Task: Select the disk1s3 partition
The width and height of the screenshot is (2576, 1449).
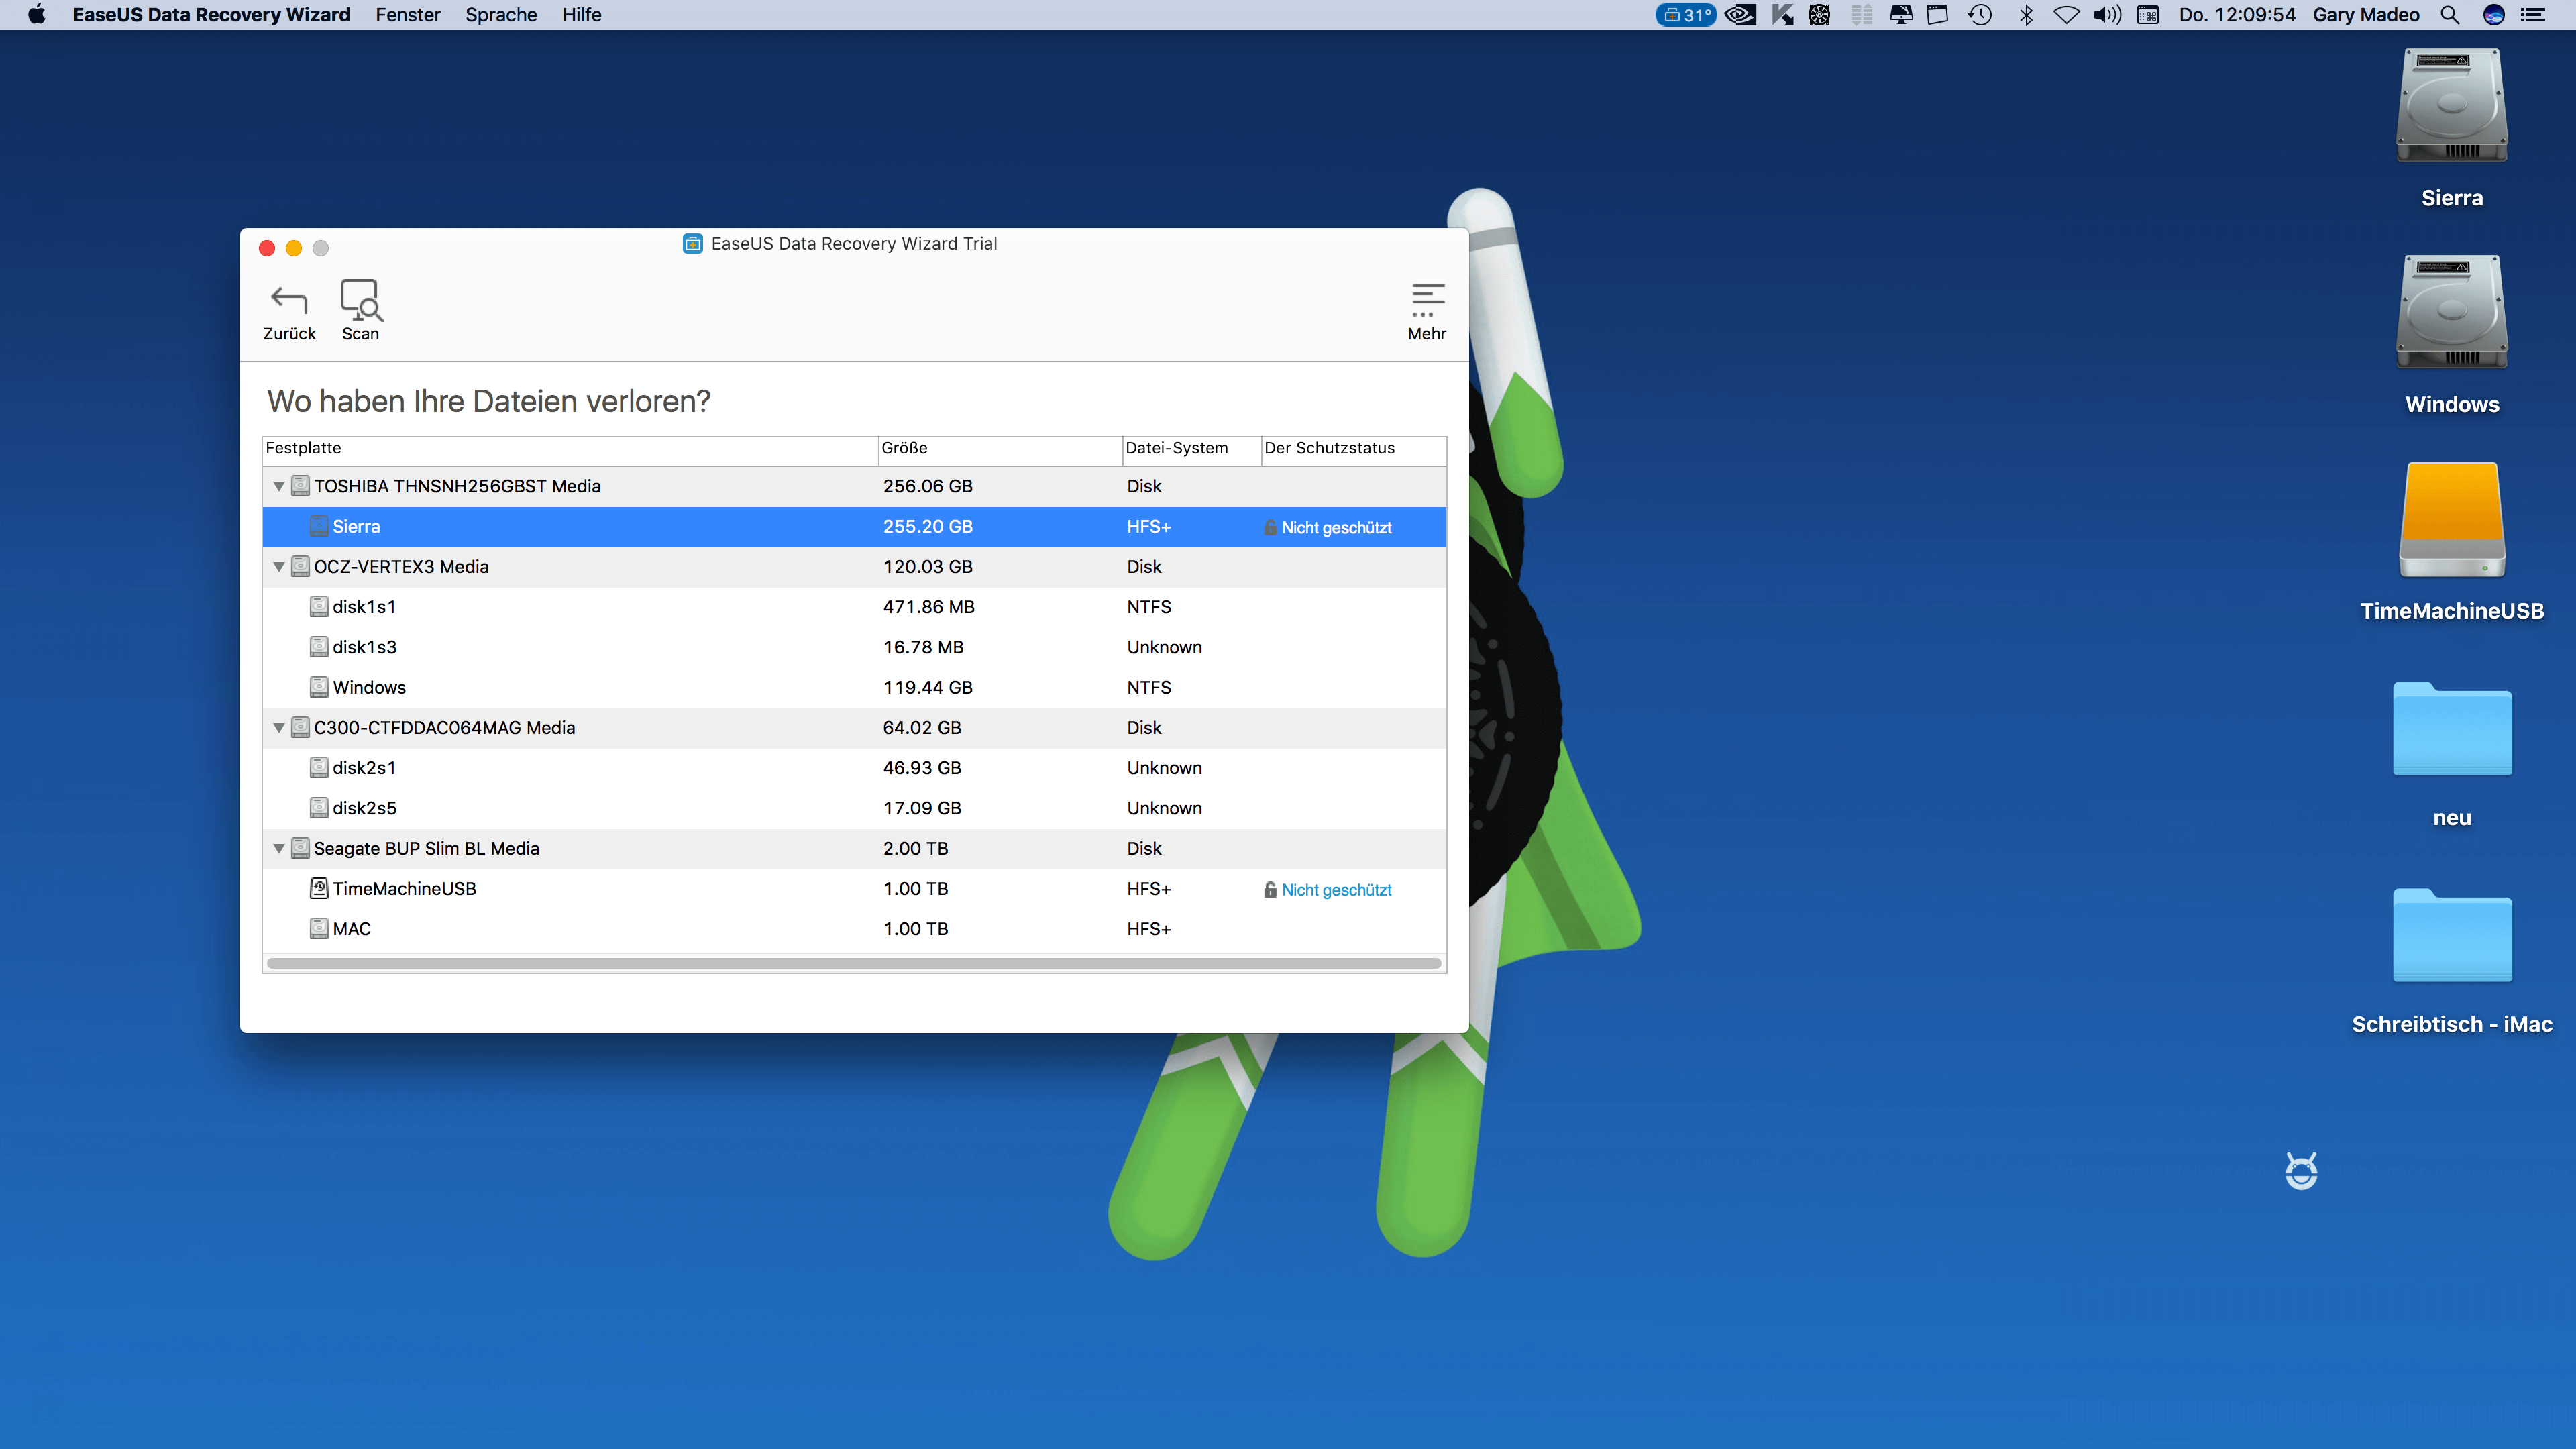Action: pyautogui.click(x=854, y=647)
